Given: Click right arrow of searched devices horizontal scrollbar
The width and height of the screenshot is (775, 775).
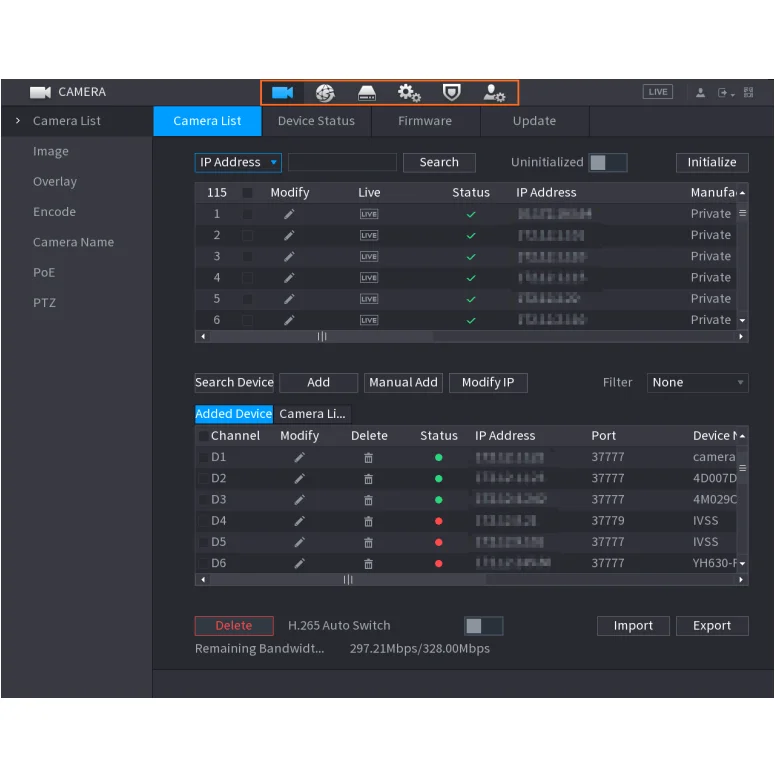Looking at the screenshot, I should 741,337.
